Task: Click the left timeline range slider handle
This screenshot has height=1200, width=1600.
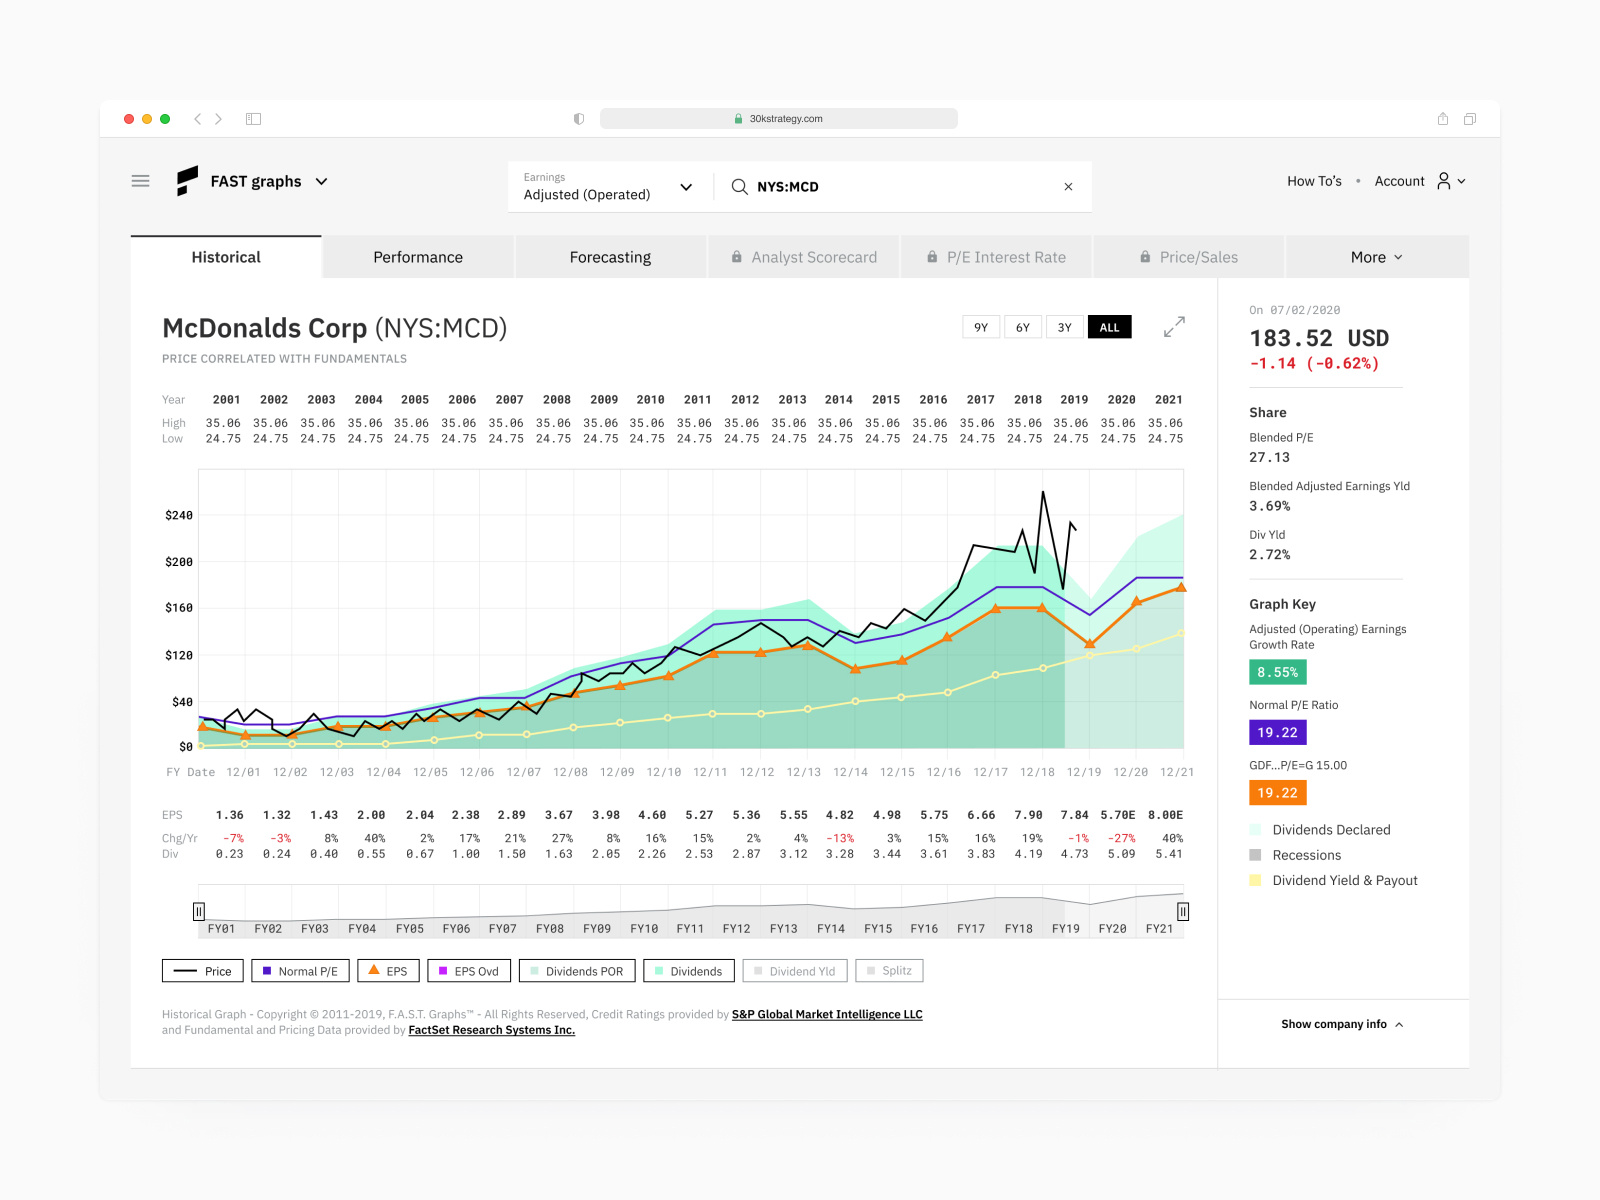Action: (x=199, y=911)
